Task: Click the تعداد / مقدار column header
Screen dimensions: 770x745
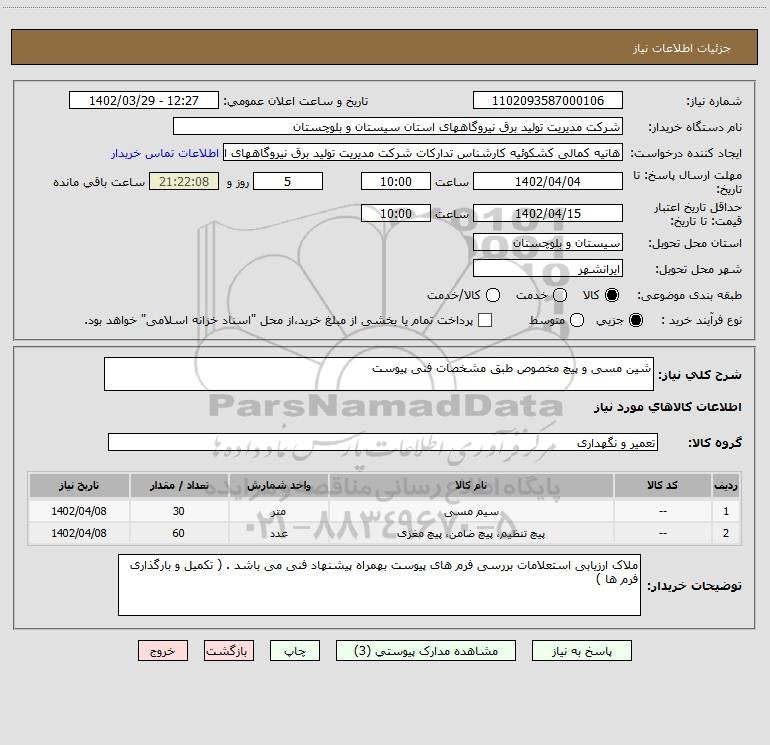Action: click(179, 485)
